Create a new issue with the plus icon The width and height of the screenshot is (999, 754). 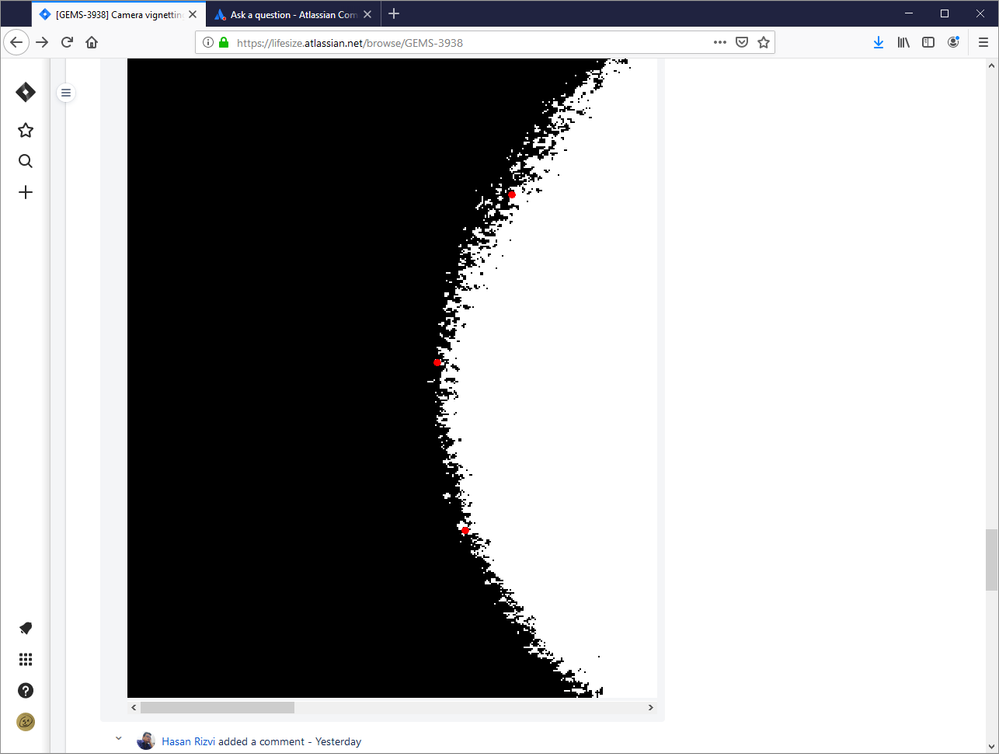tap(25, 192)
